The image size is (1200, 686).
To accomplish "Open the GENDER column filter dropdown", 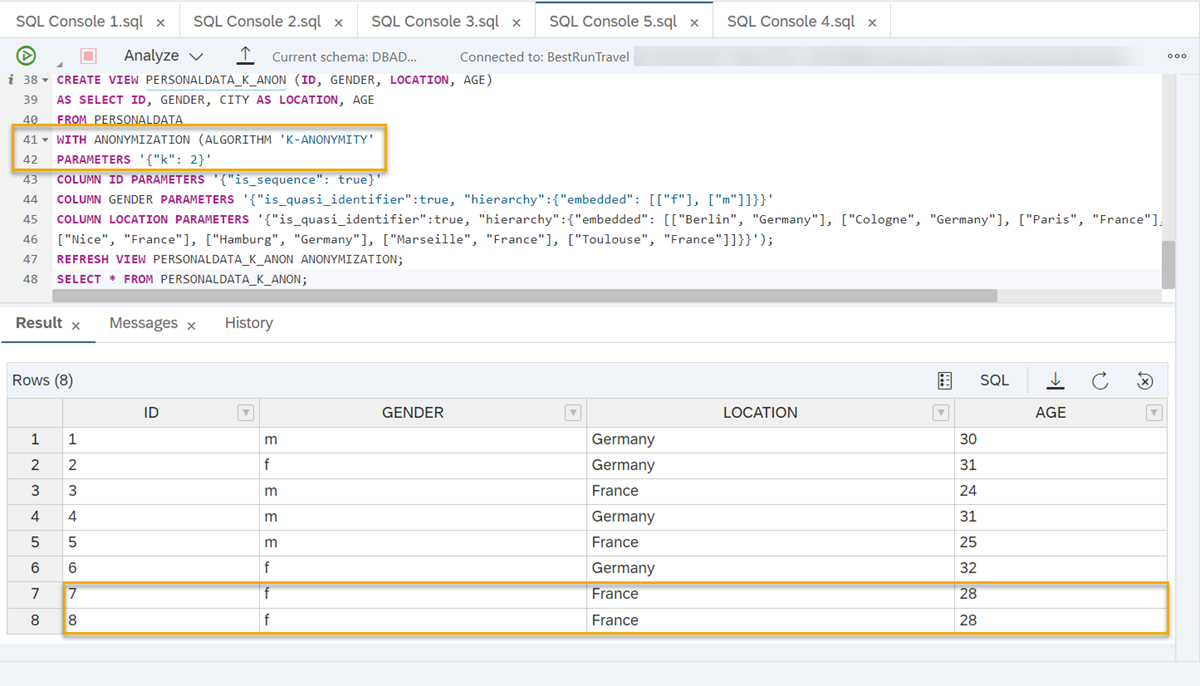I will 573,413.
